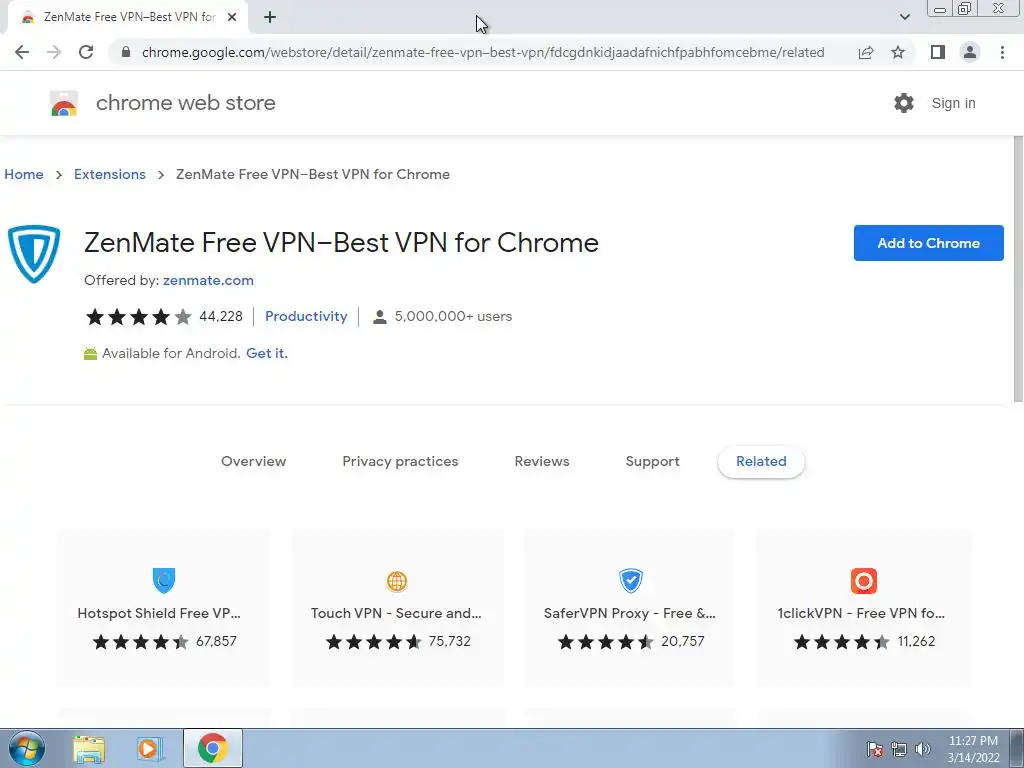Close the ZenMate Free VPN tab
The width and height of the screenshot is (1024, 768).
coord(232,18)
